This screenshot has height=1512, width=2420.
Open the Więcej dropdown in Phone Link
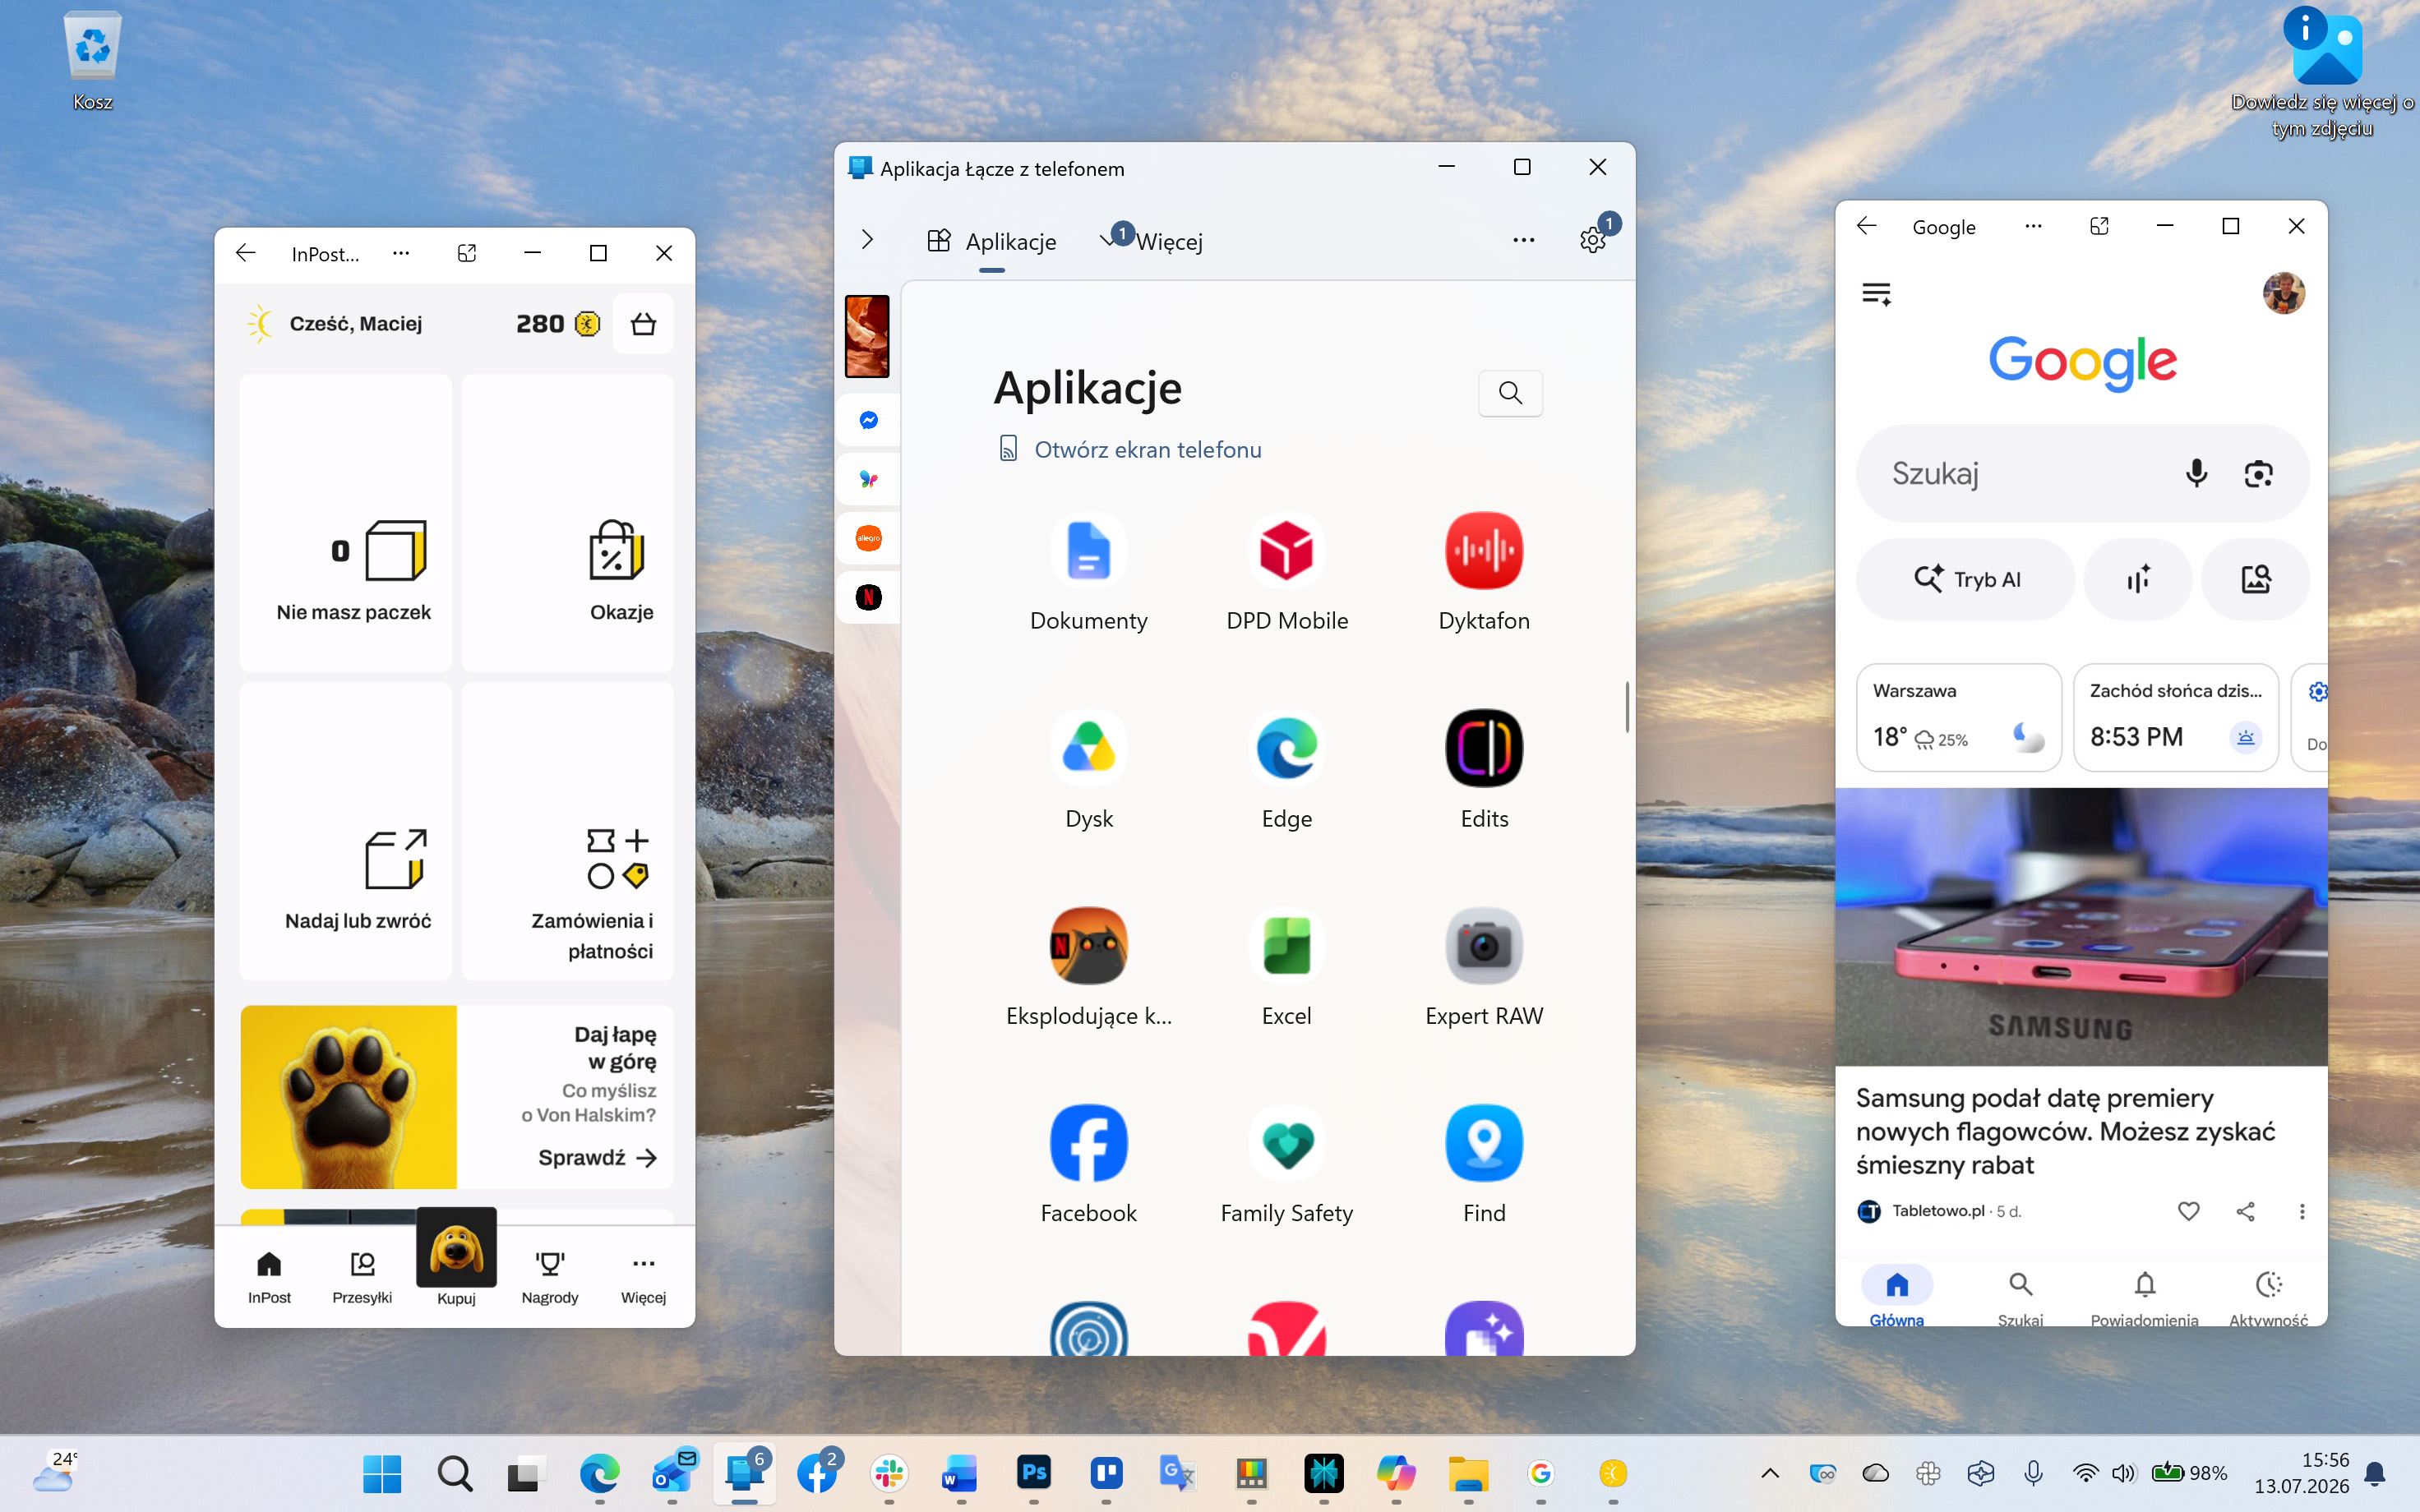point(1153,241)
